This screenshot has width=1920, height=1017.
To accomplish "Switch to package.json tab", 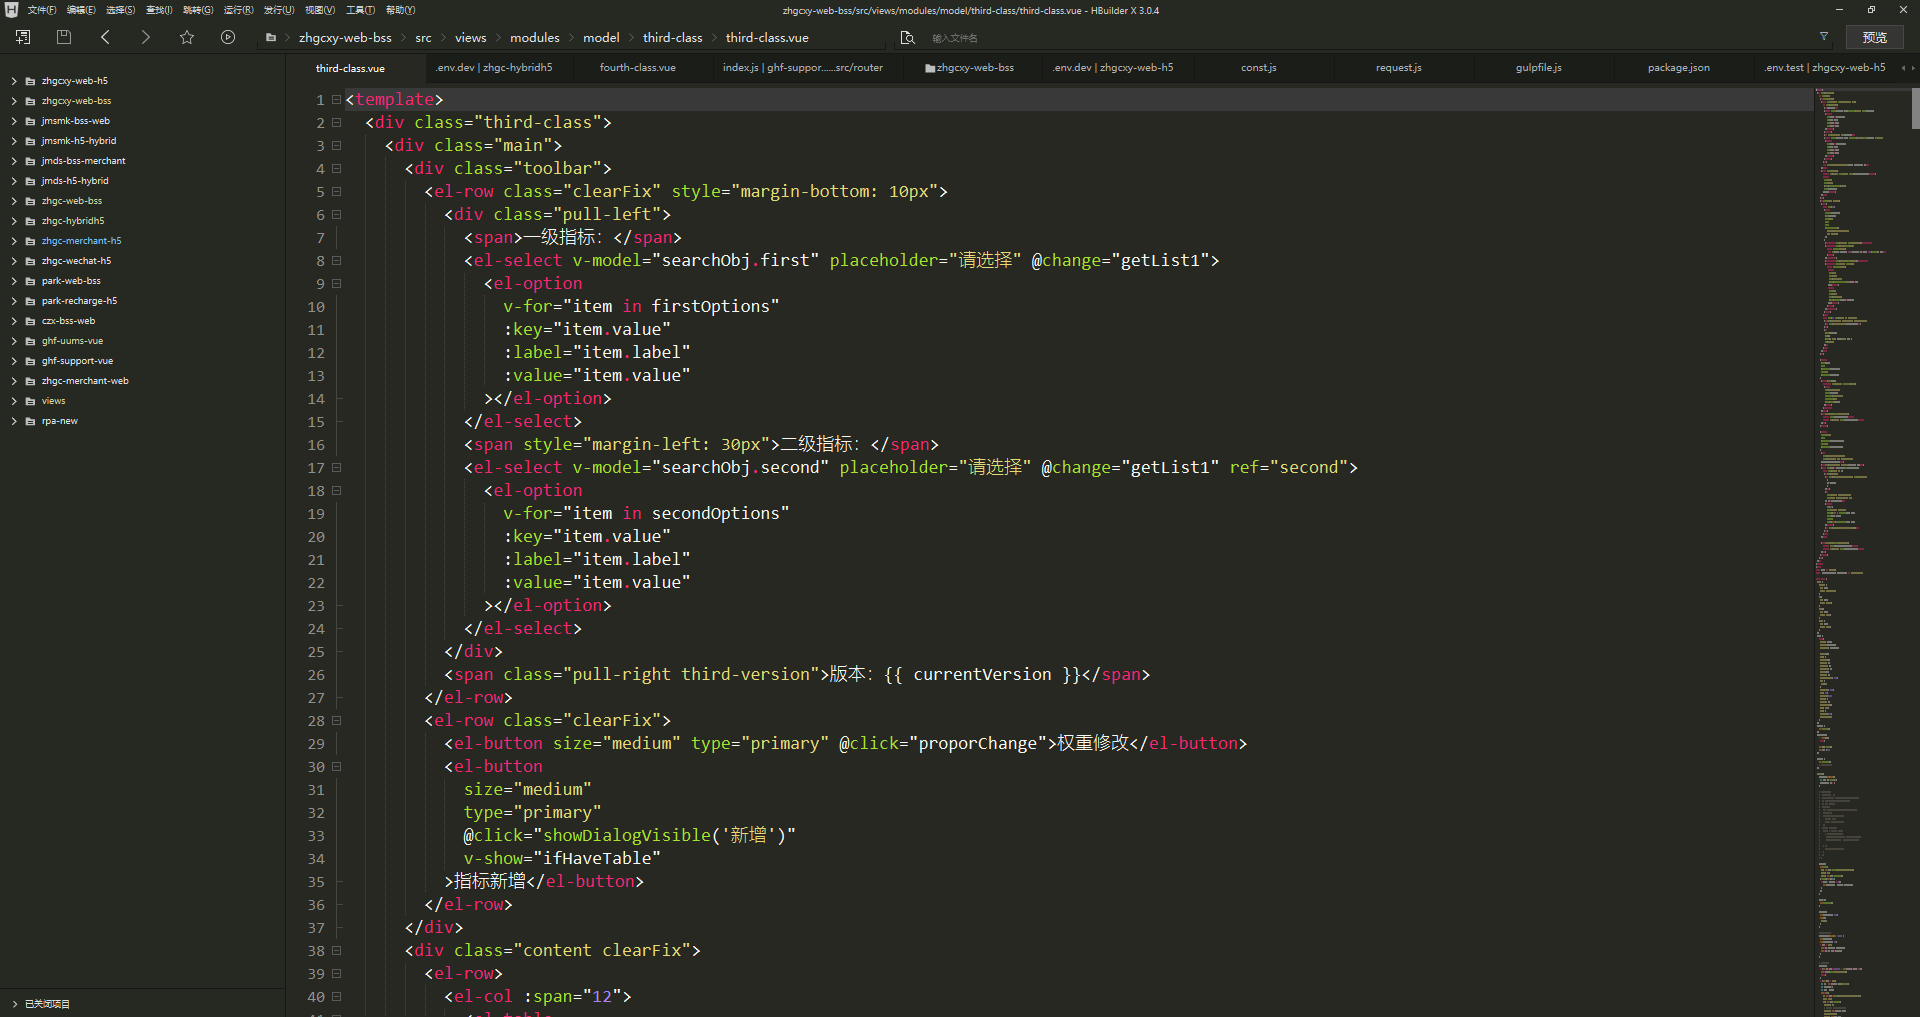I will point(1678,68).
